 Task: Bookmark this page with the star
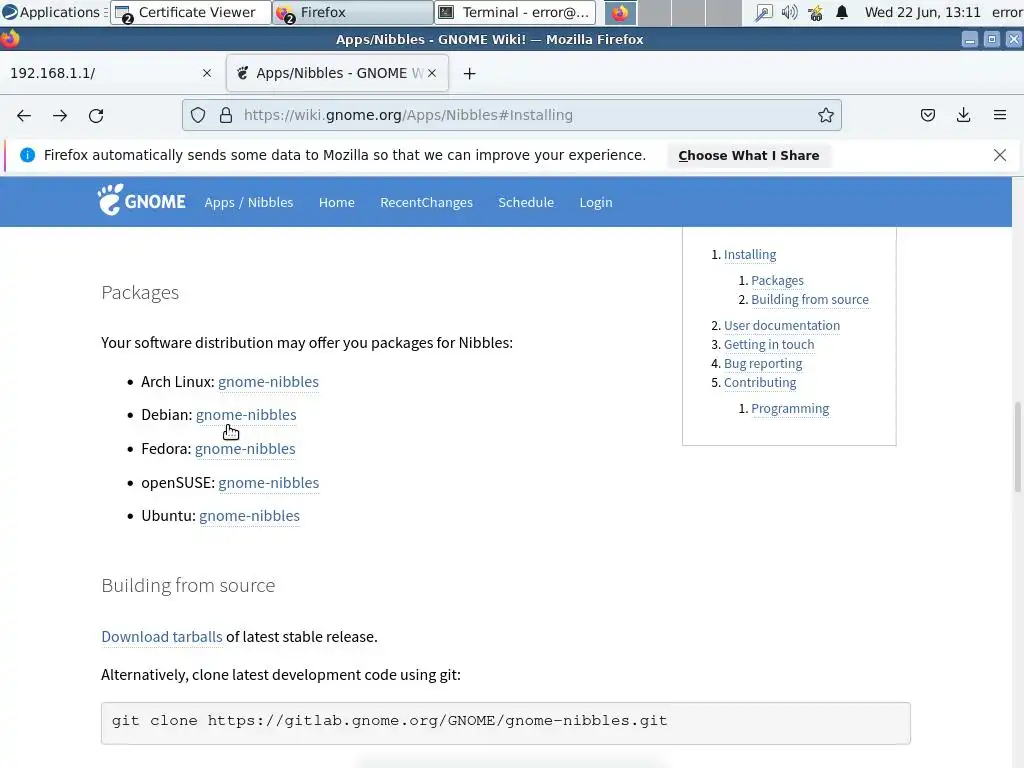(x=825, y=116)
